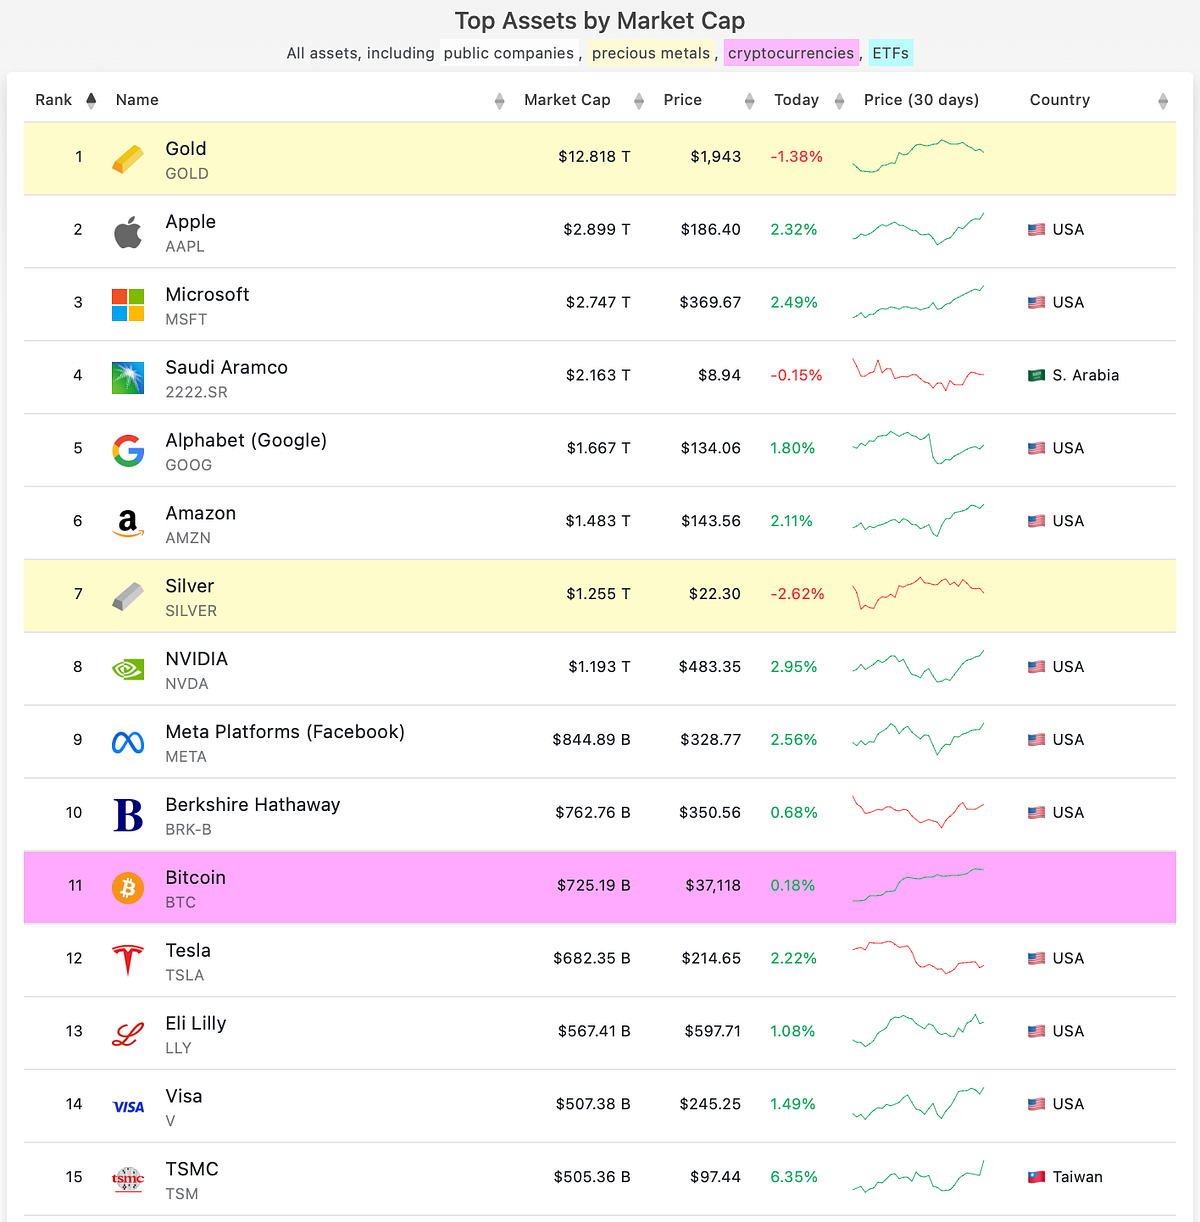Click the Tesla logo icon

point(128,960)
